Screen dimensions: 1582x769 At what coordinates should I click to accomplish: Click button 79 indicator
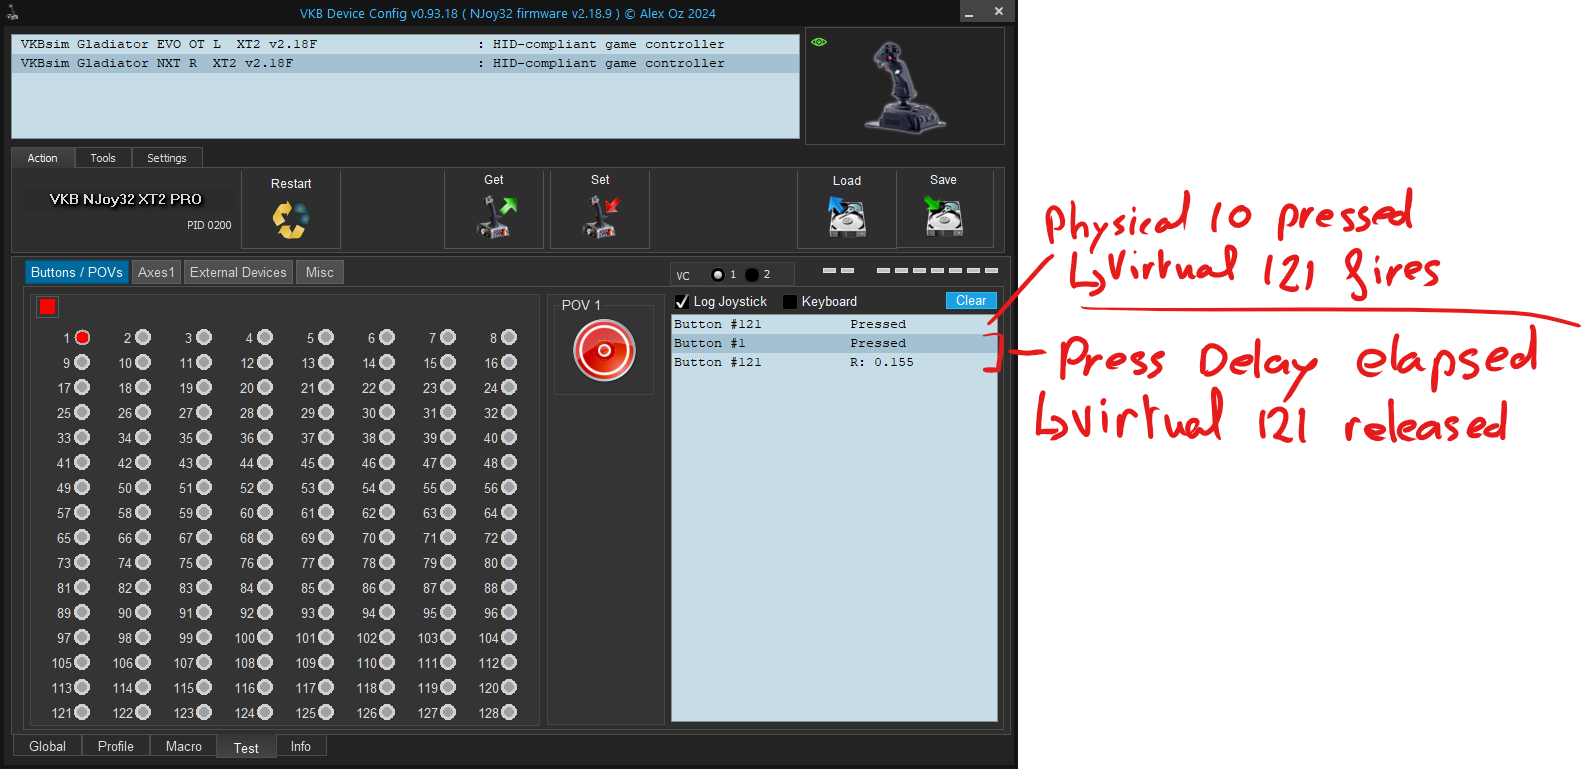pos(448,563)
